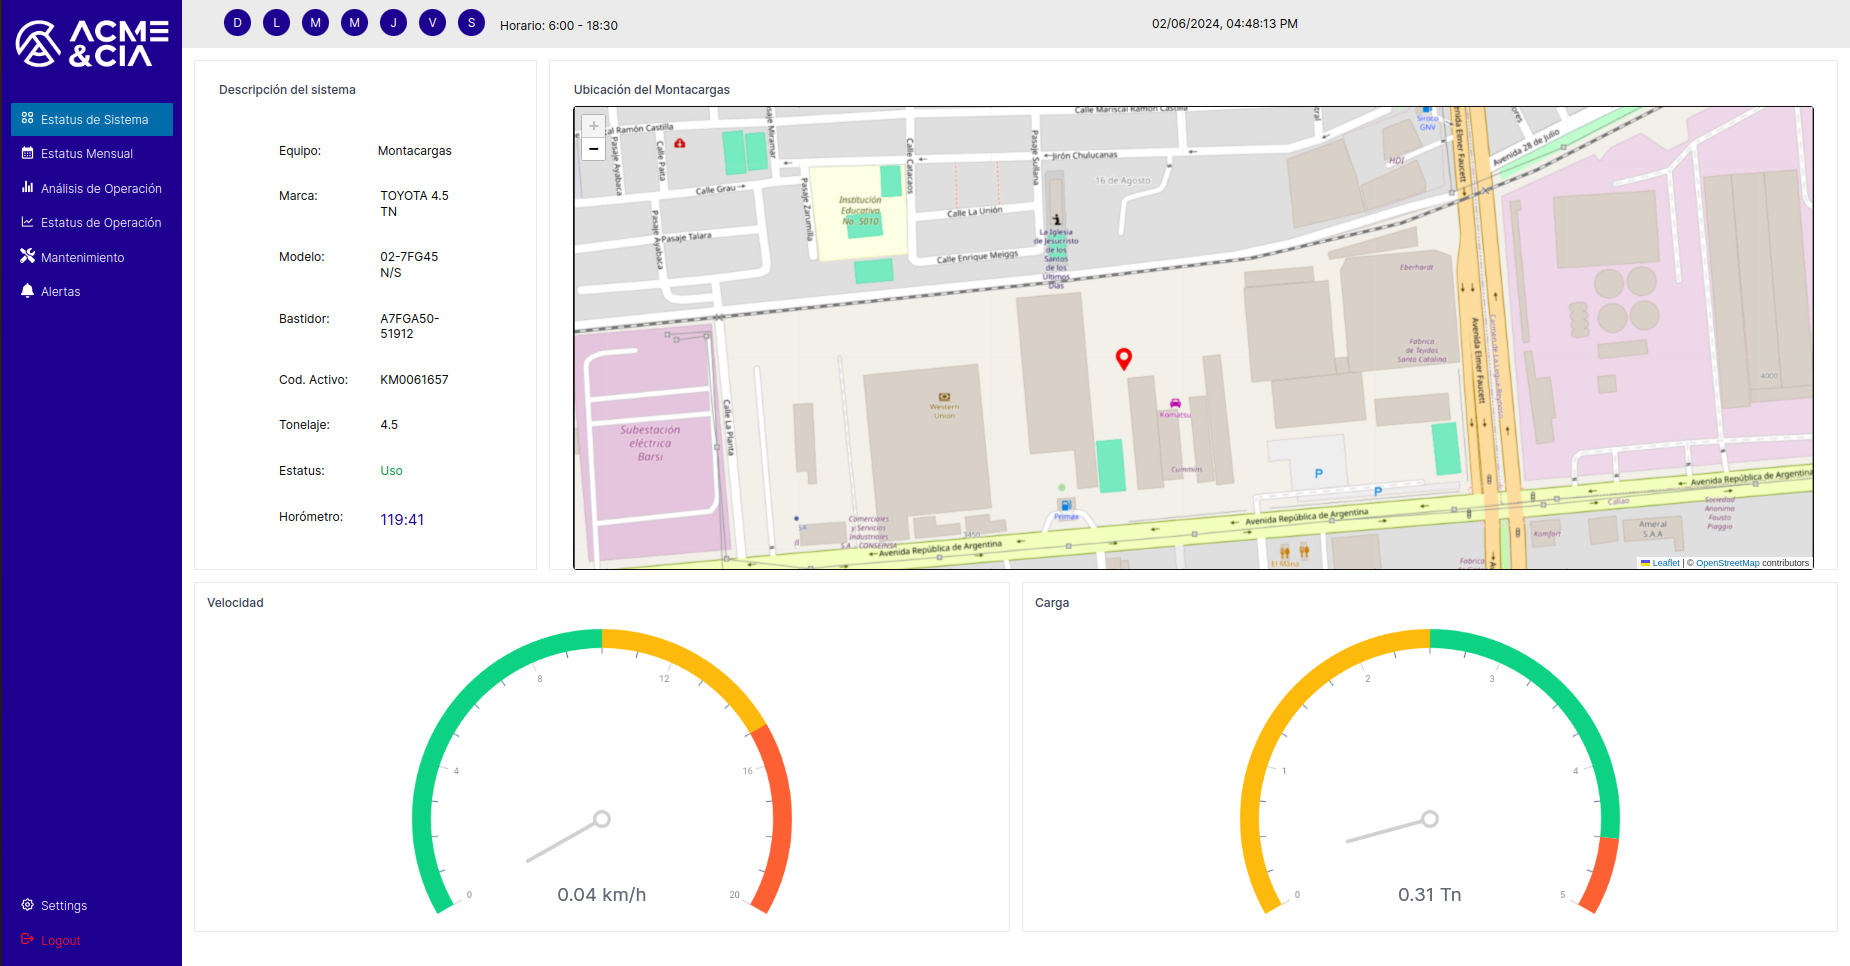Image resolution: width=1850 pixels, height=966 pixels.
Task: Toggle the L (Lunes) day circle
Action: tap(276, 22)
